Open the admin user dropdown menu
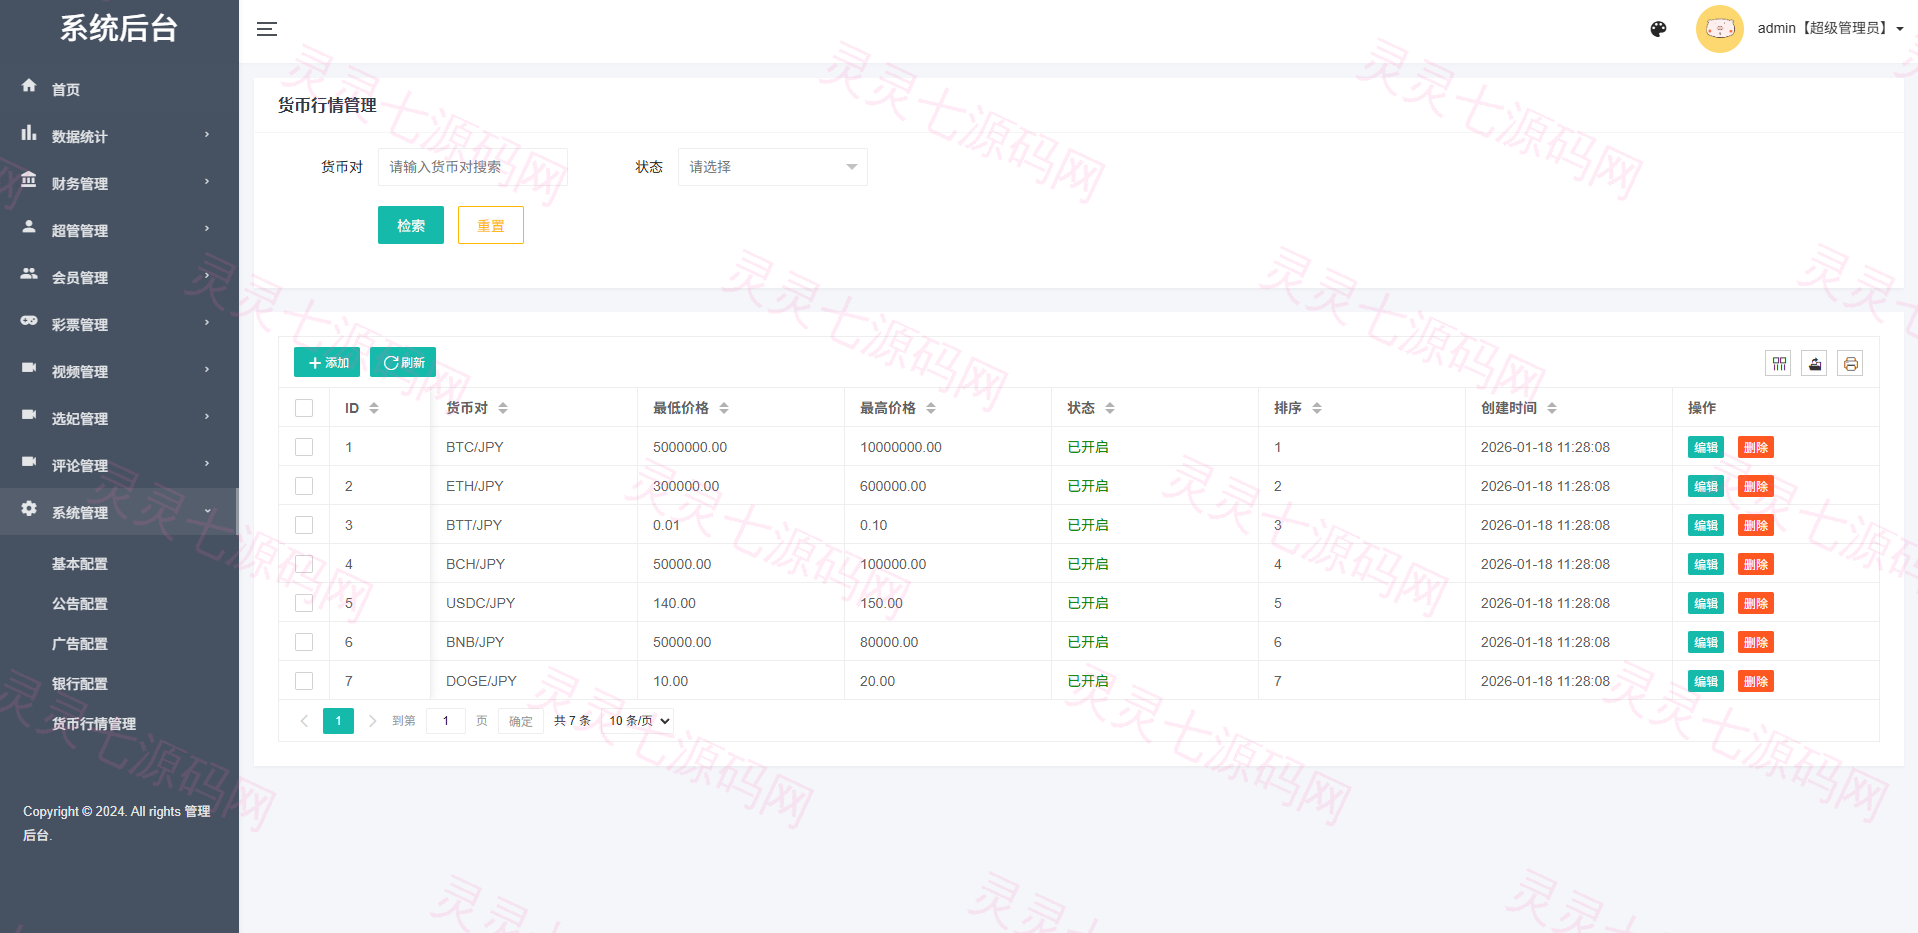Image resolution: width=1918 pixels, height=933 pixels. pos(1830,29)
